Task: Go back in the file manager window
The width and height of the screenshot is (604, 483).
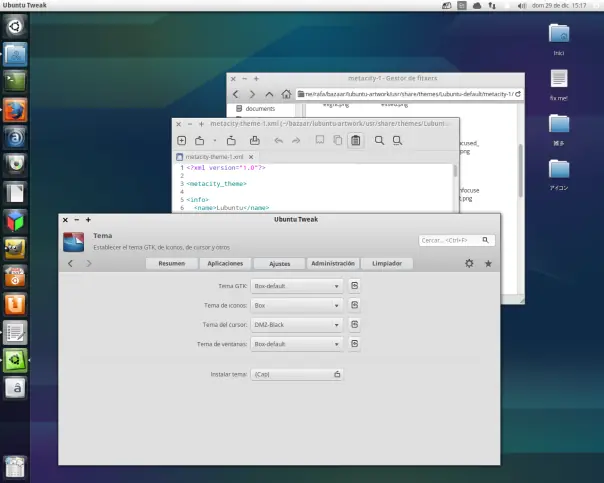Action: pyautogui.click(x=236, y=94)
